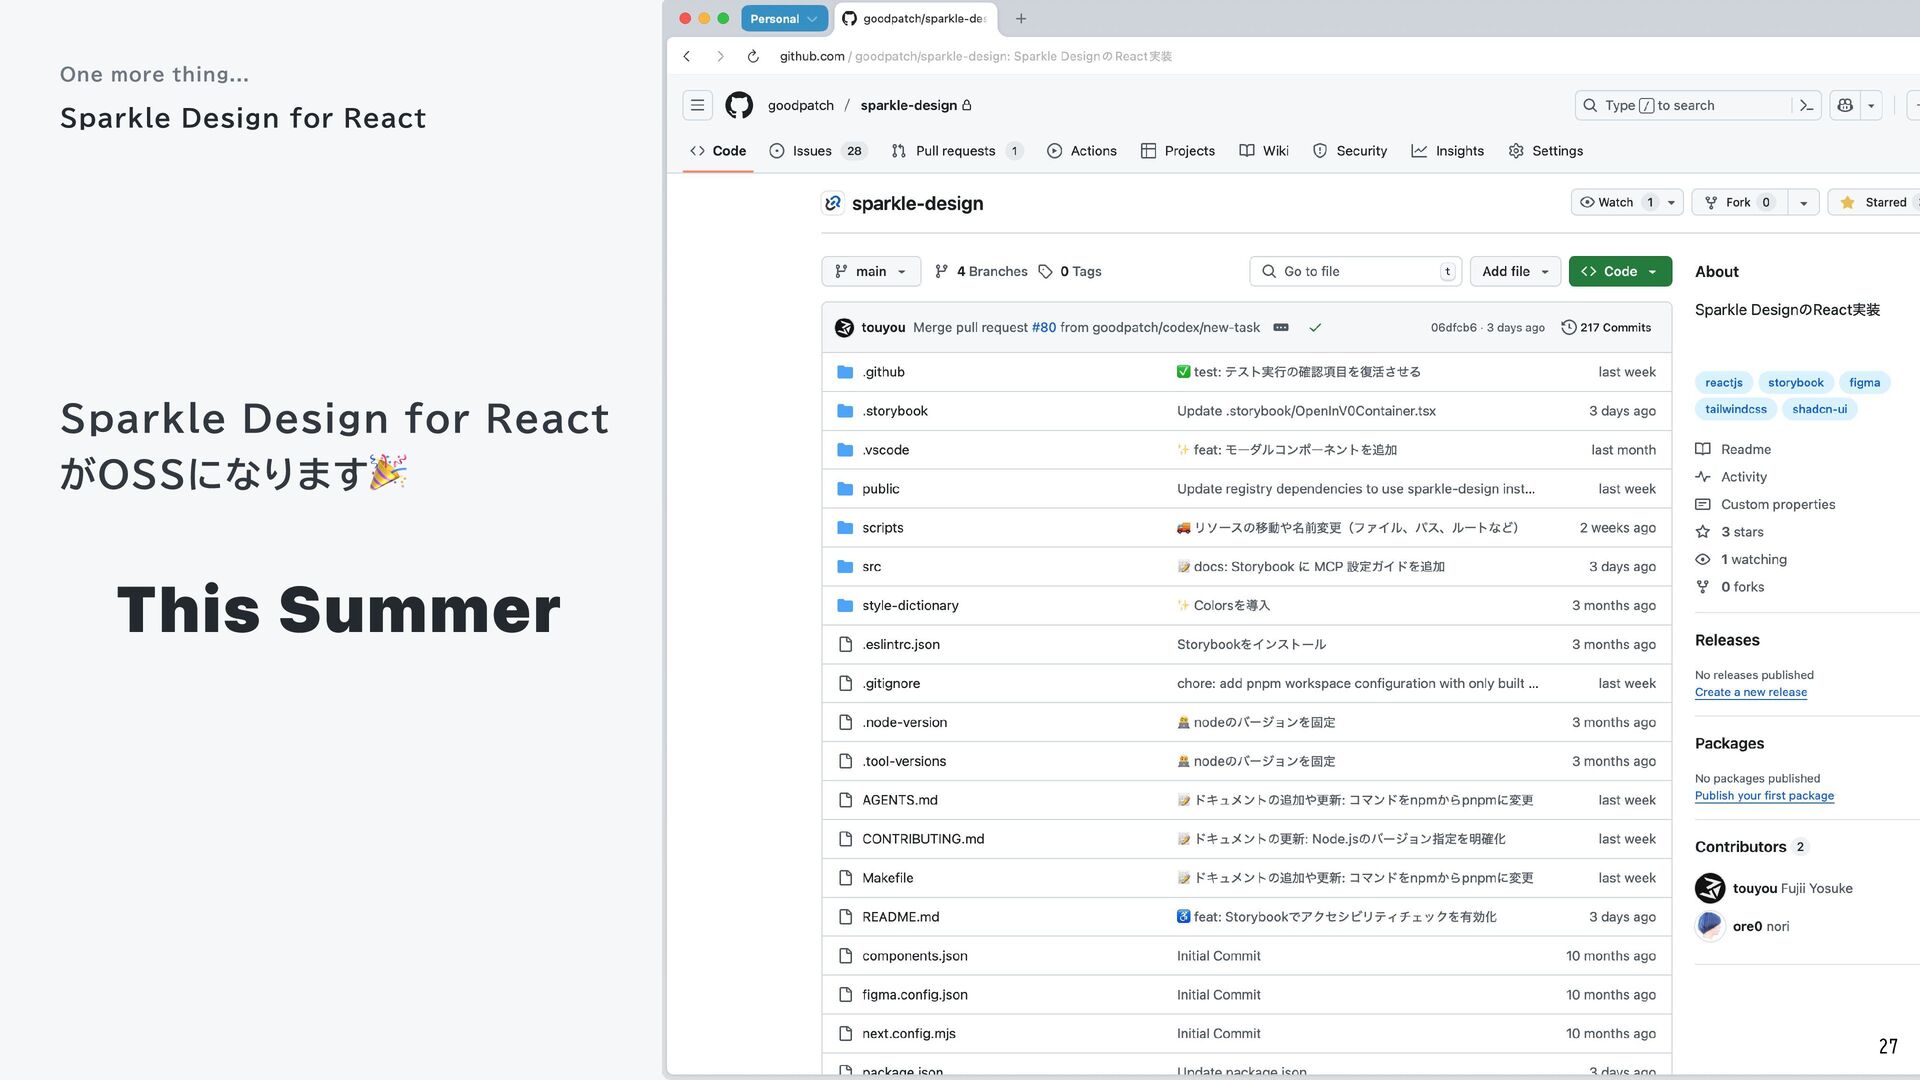
Task: Open the command palette icon
Action: [1806, 105]
